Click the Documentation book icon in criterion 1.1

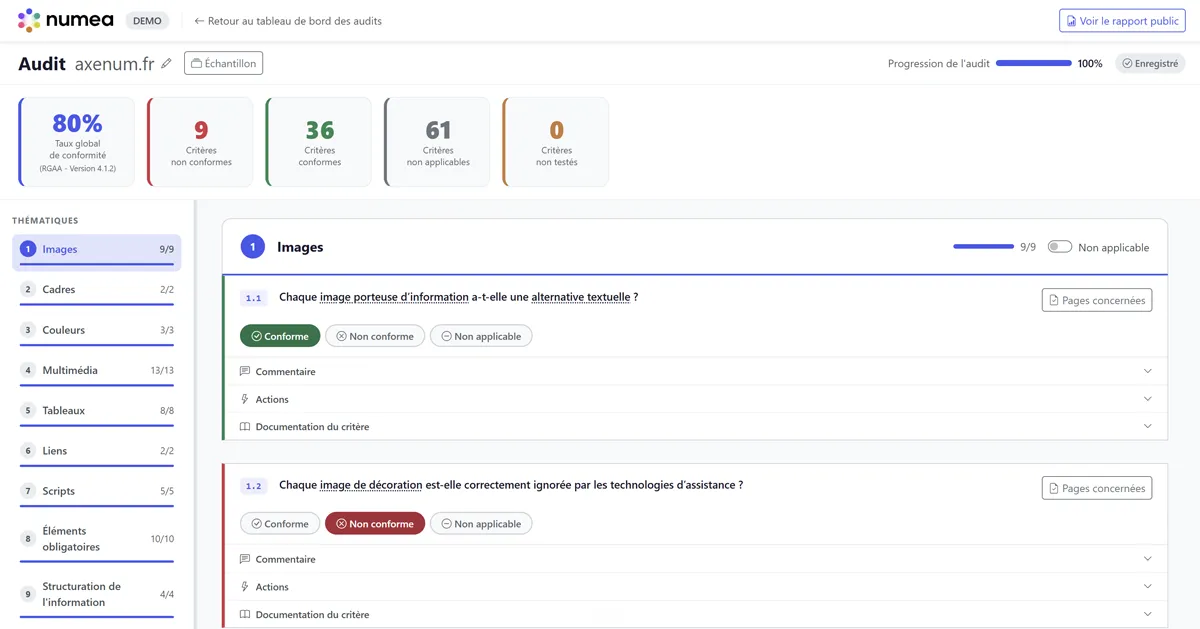point(245,426)
